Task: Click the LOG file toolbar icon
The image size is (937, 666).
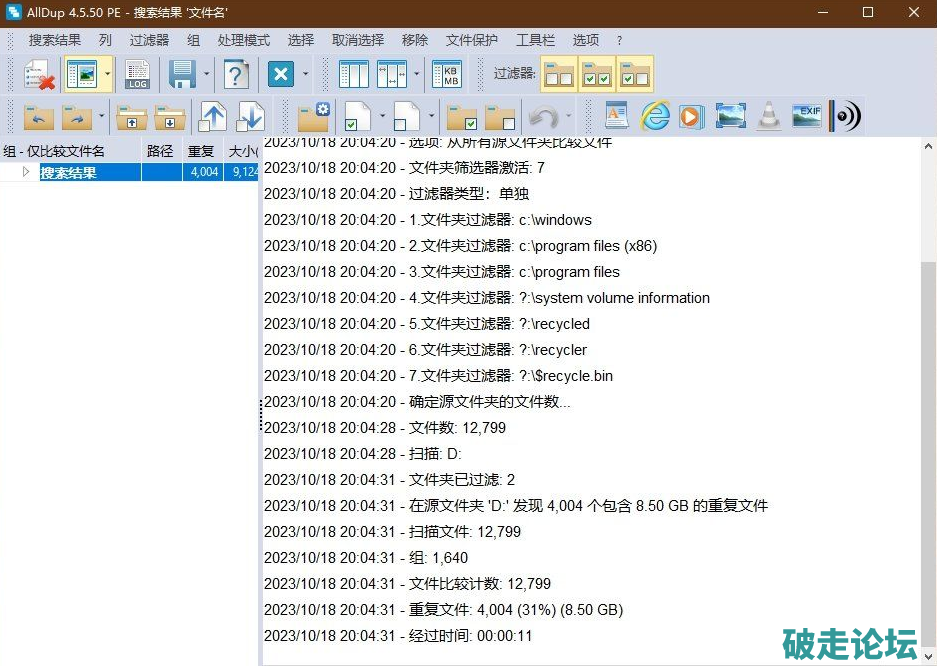Action: point(137,75)
